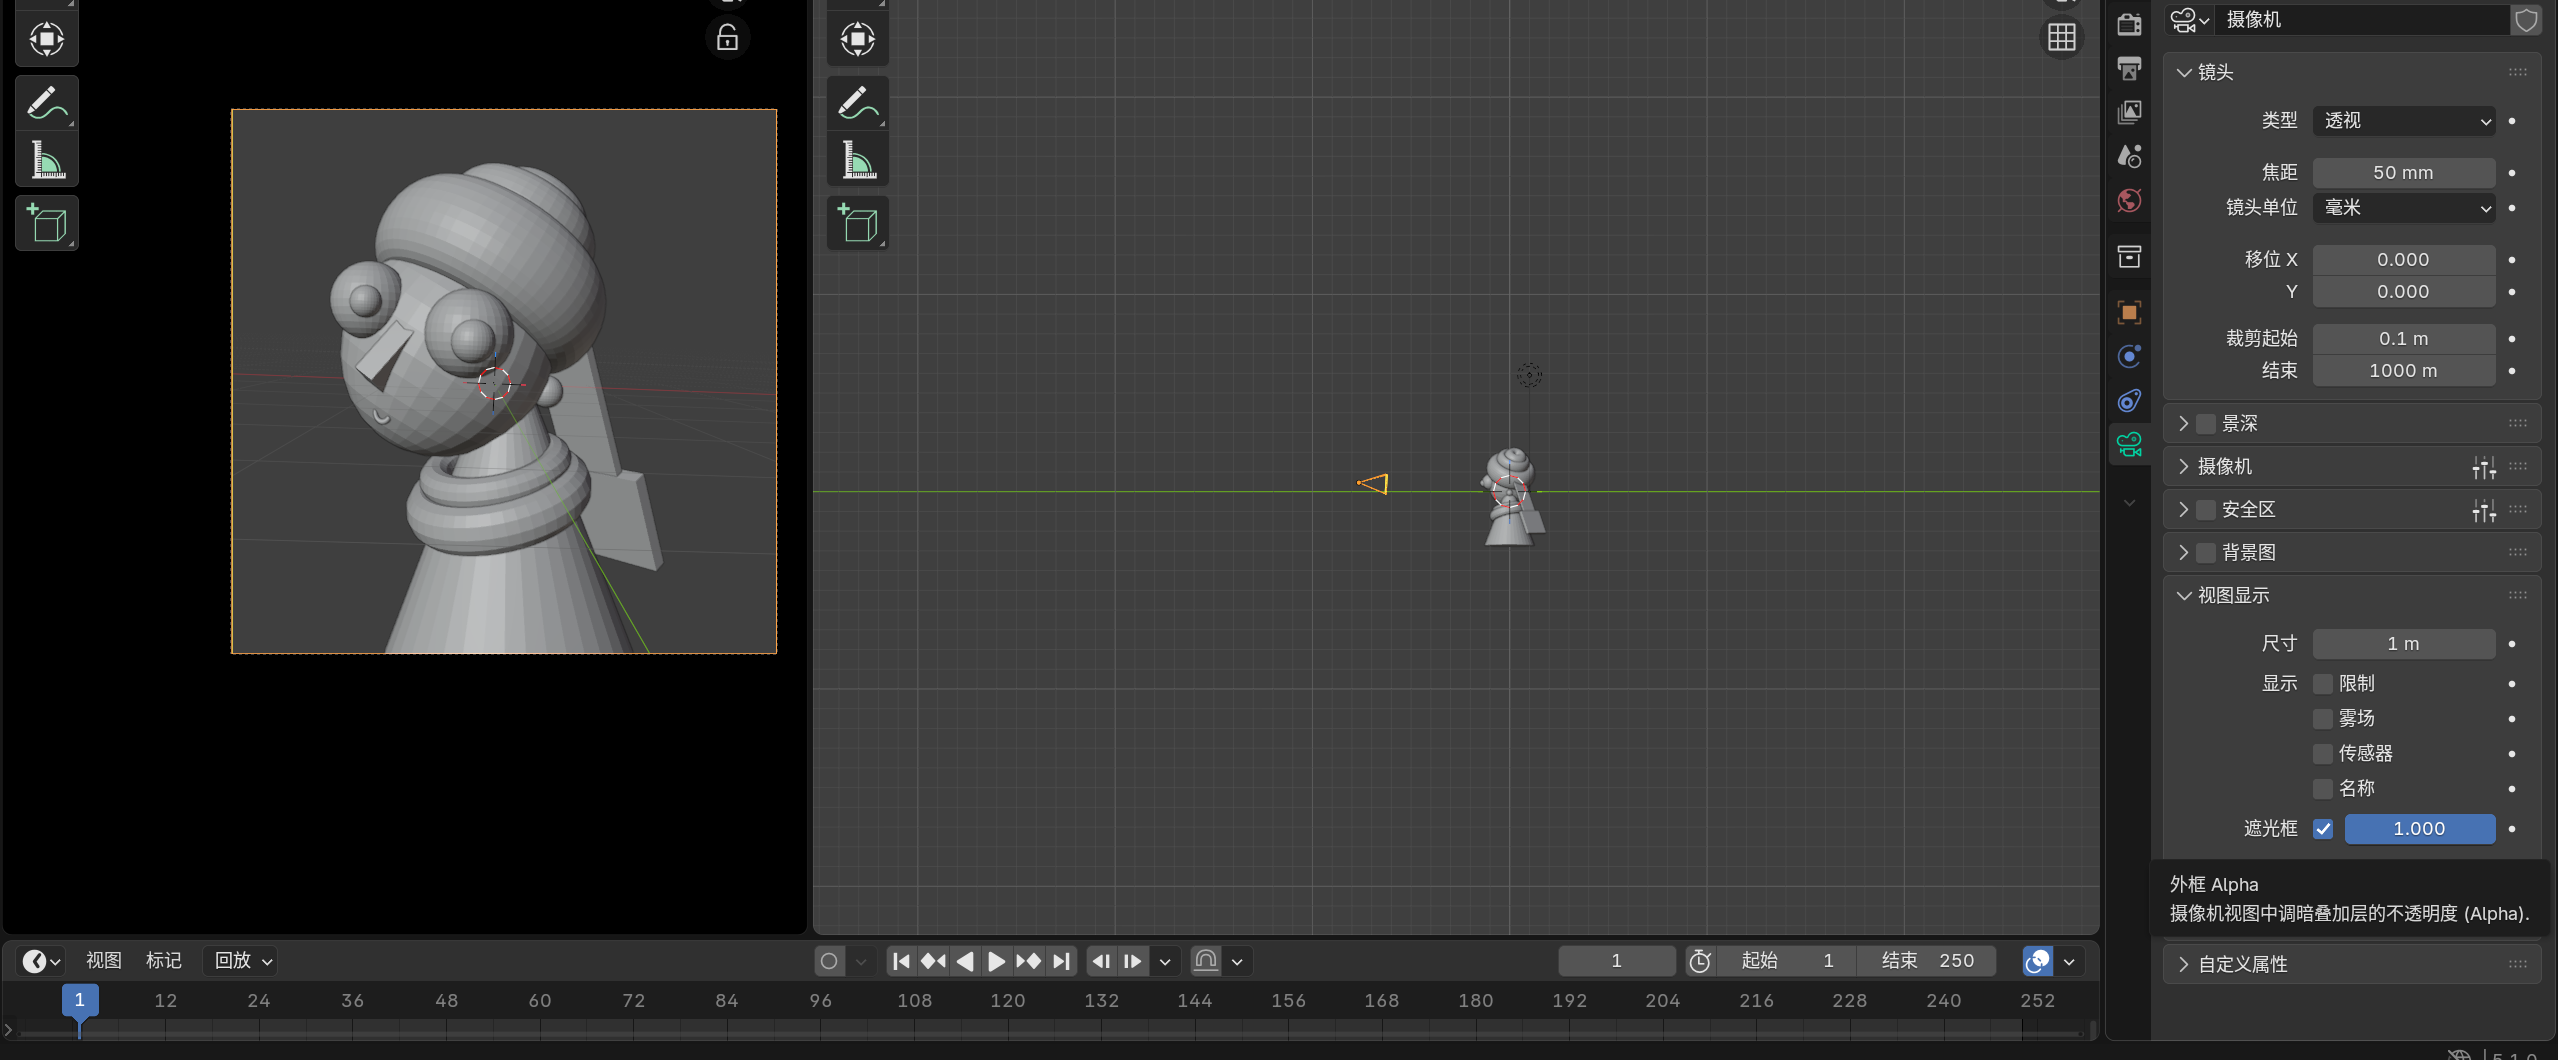Open the View Layer properties tab
The image size is (2558, 1060).
2129,112
